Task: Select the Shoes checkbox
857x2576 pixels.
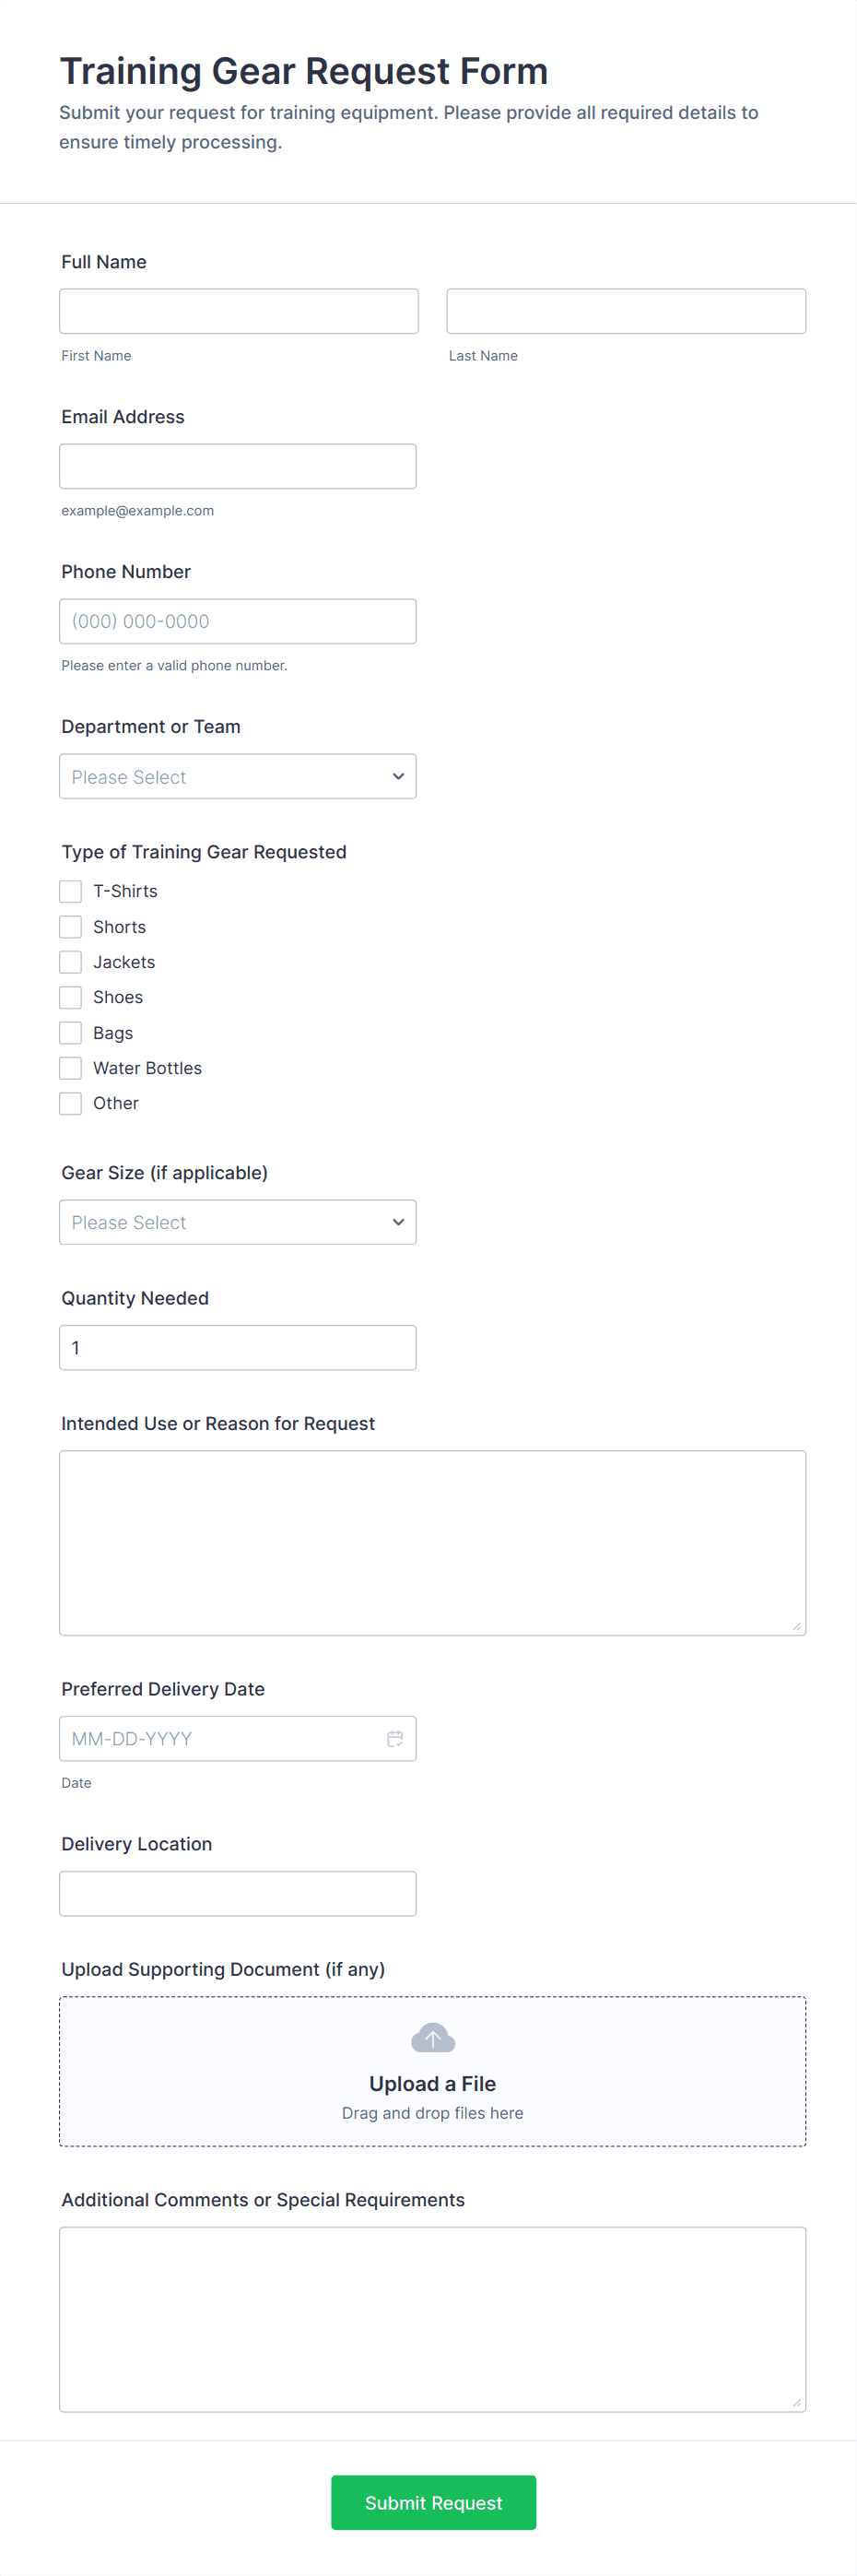Action: (x=70, y=997)
